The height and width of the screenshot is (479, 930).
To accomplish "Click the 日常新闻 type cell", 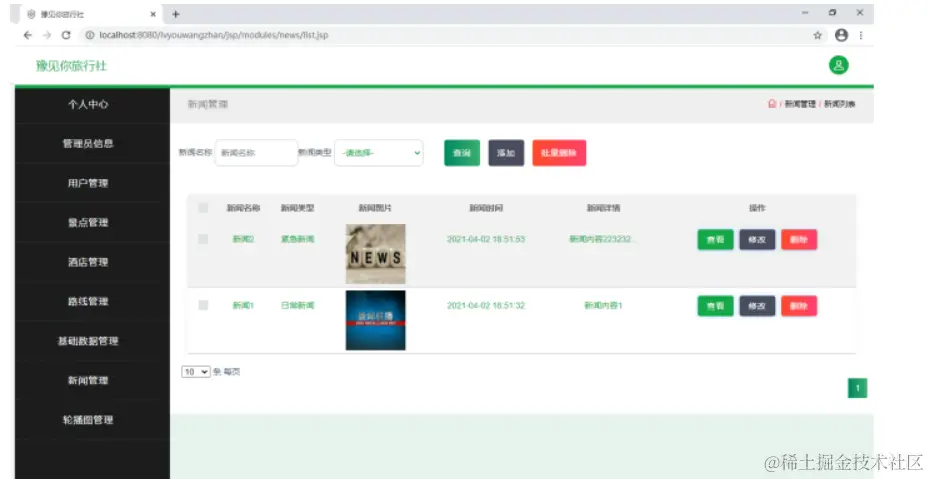I will point(297,305).
